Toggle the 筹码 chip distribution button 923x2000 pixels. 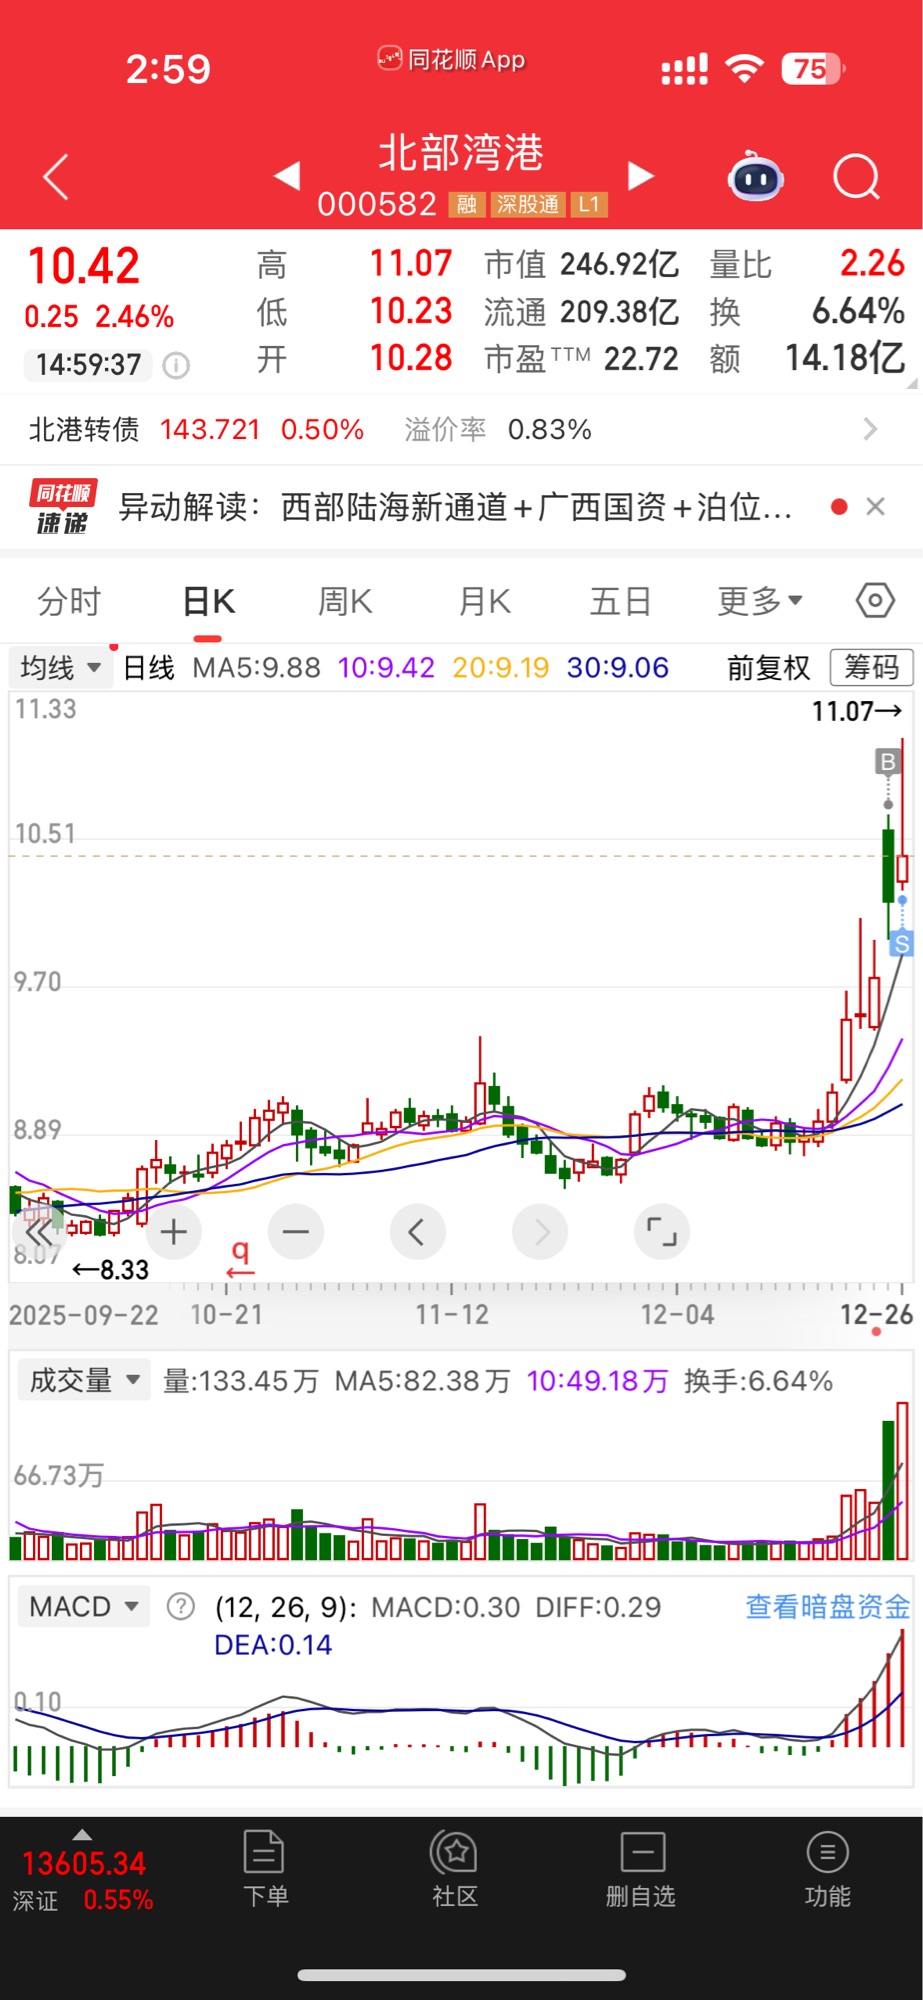tap(871, 667)
